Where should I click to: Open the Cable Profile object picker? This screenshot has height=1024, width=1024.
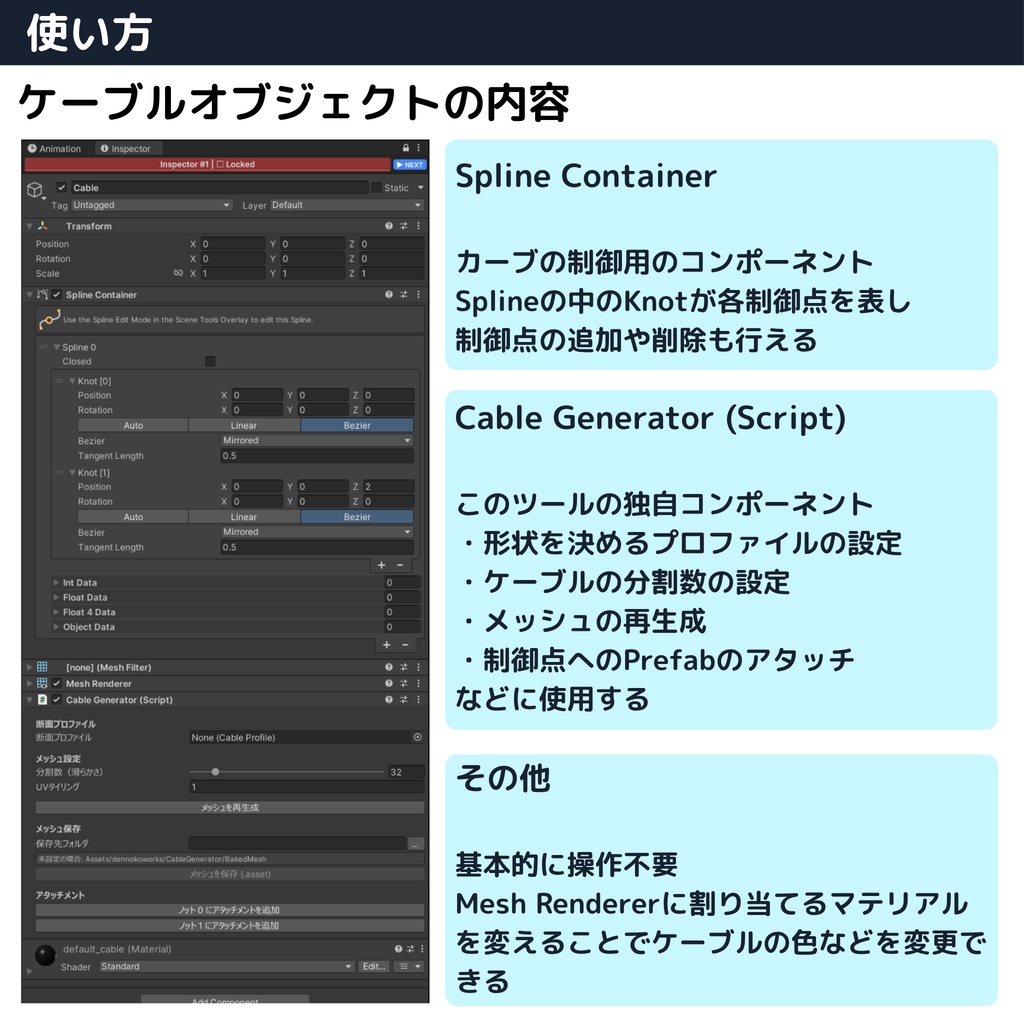pyautogui.click(x=417, y=738)
